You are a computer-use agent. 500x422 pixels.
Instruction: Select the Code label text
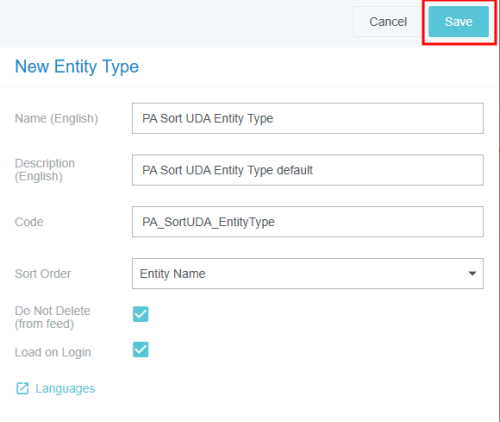pos(29,222)
